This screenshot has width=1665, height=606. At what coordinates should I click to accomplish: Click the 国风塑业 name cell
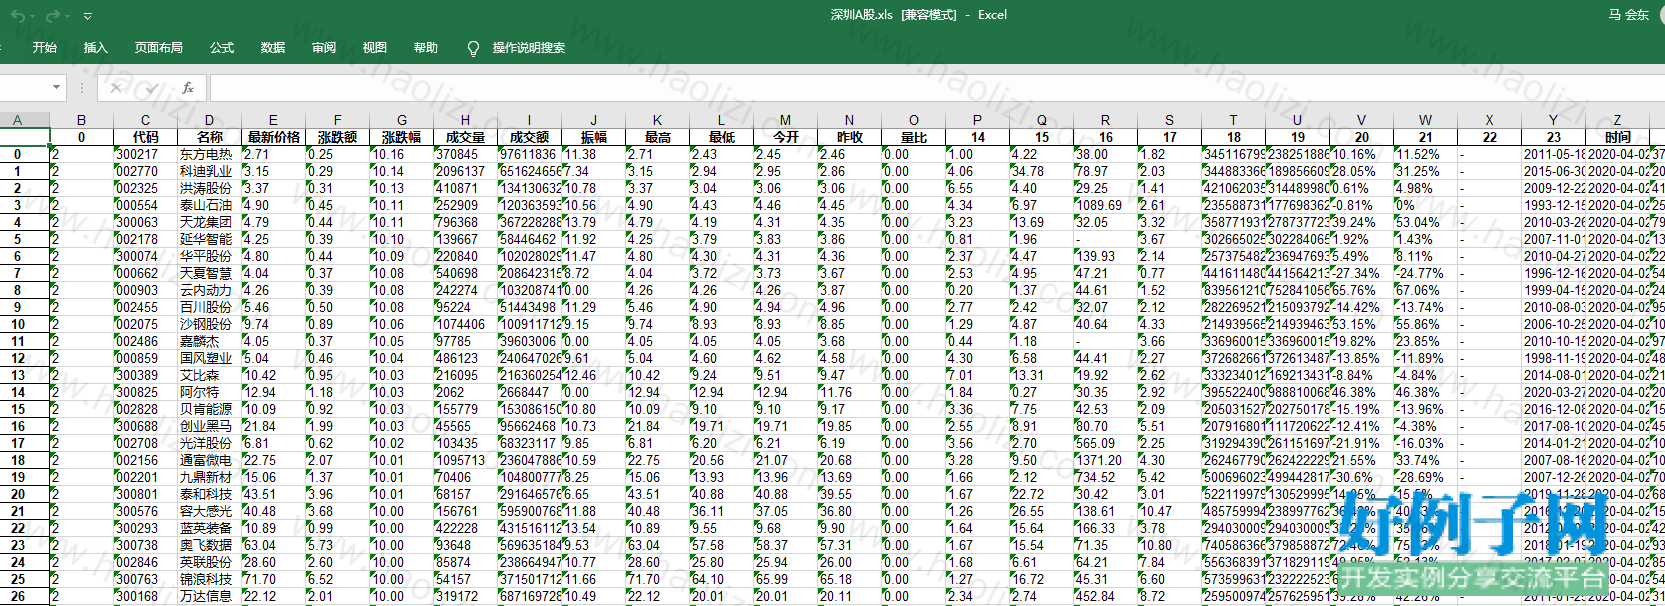click(x=209, y=358)
